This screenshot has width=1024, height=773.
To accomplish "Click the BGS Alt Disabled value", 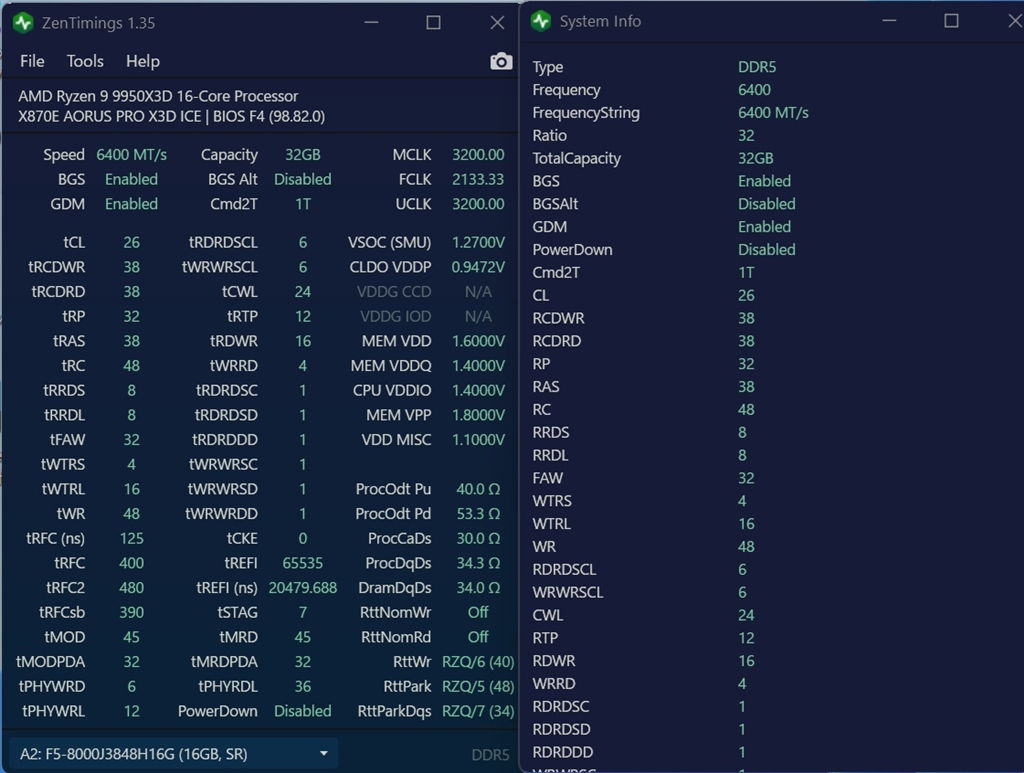I will (x=302, y=180).
